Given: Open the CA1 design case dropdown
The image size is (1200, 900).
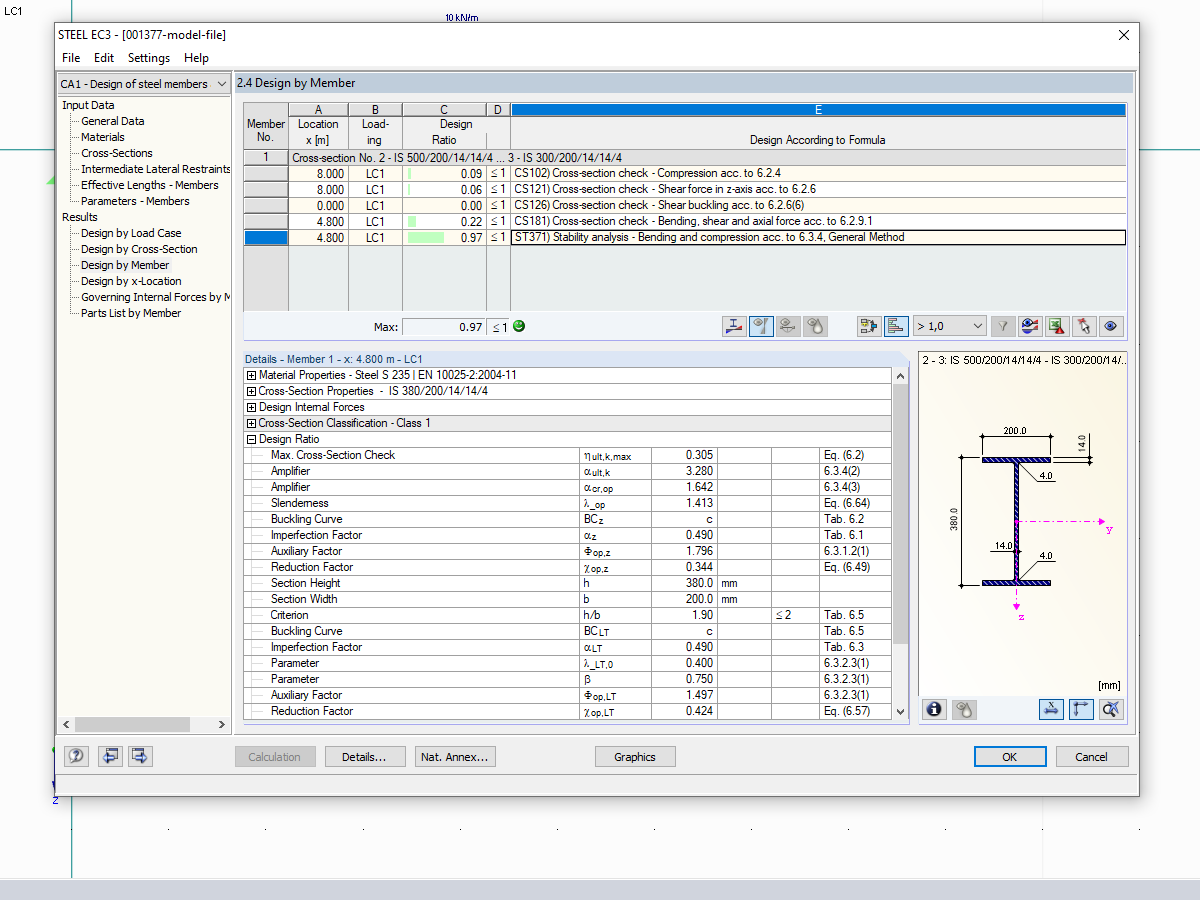Looking at the screenshot, I should coord(144,84).
